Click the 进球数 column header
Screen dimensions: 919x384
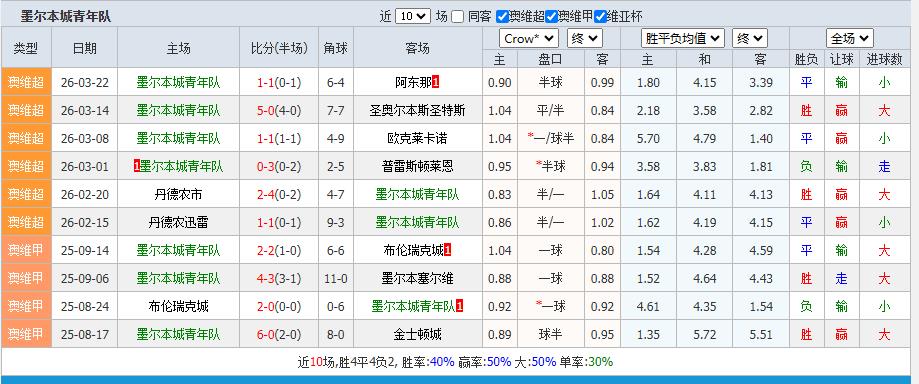(884, 59)
